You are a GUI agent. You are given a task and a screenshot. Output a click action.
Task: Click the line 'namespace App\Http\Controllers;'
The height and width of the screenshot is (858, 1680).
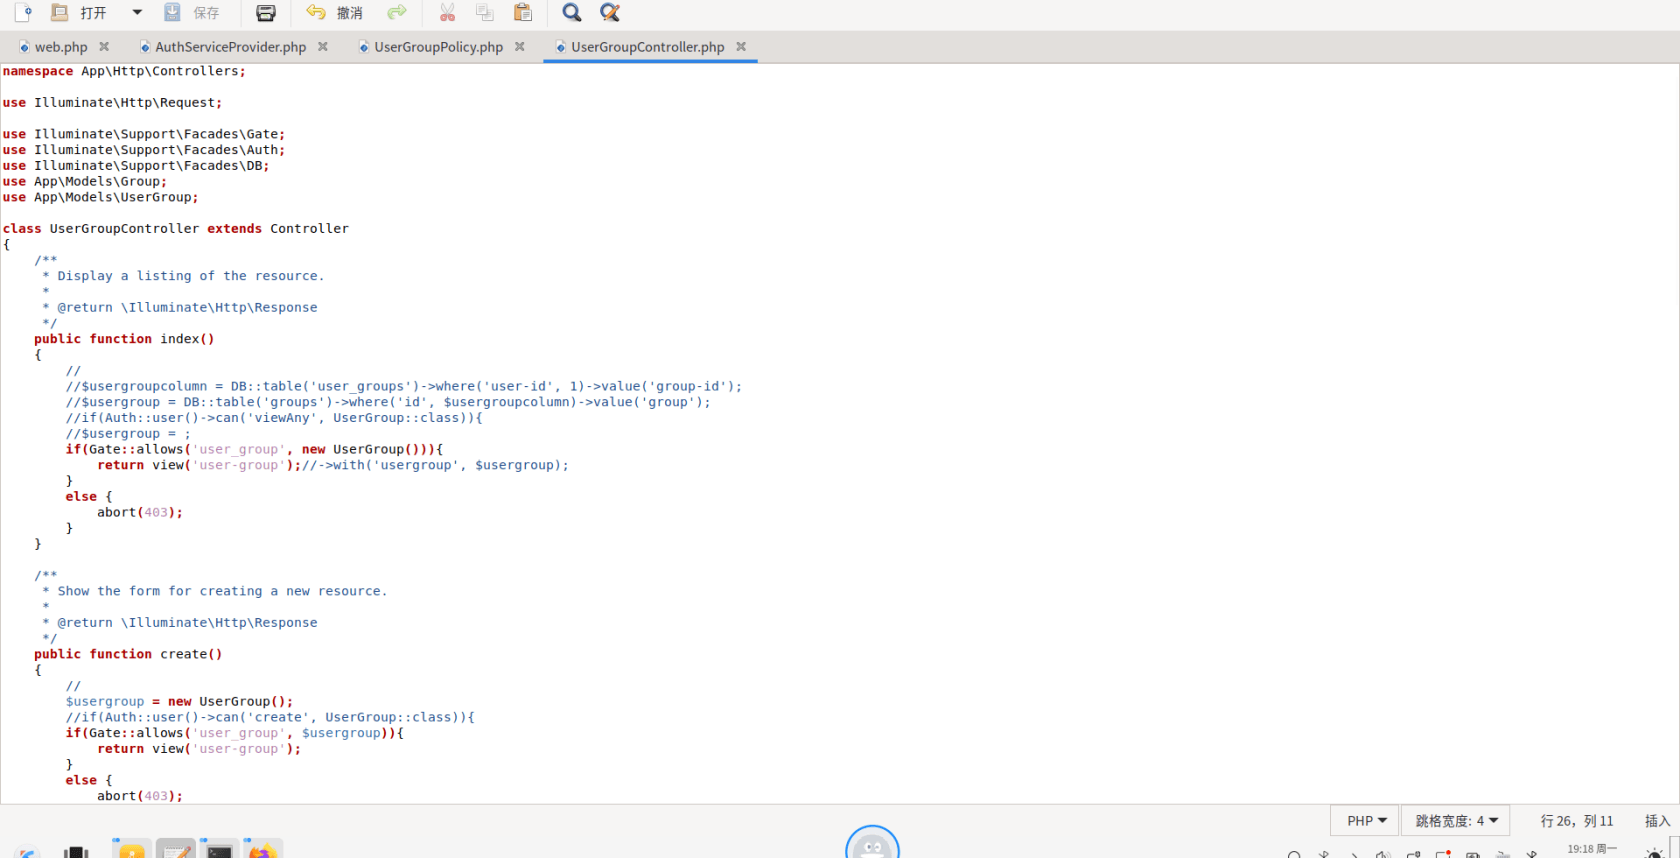tap(124, 71)
